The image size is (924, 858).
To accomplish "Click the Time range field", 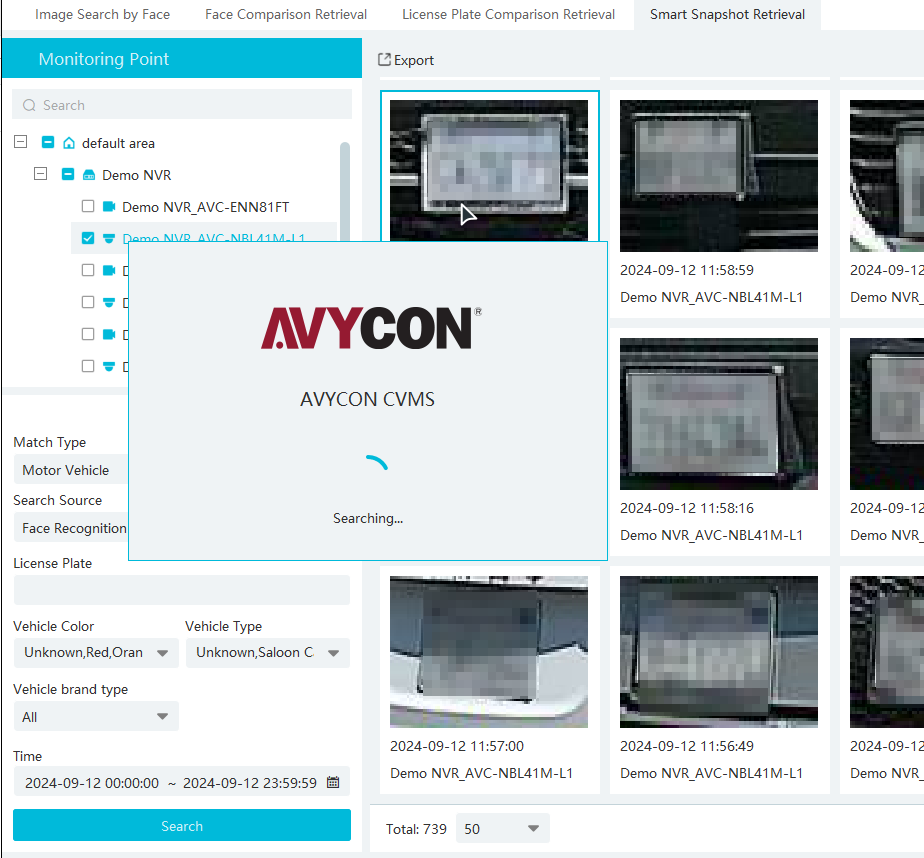I will pyautogui.click(x=182, y=783).
